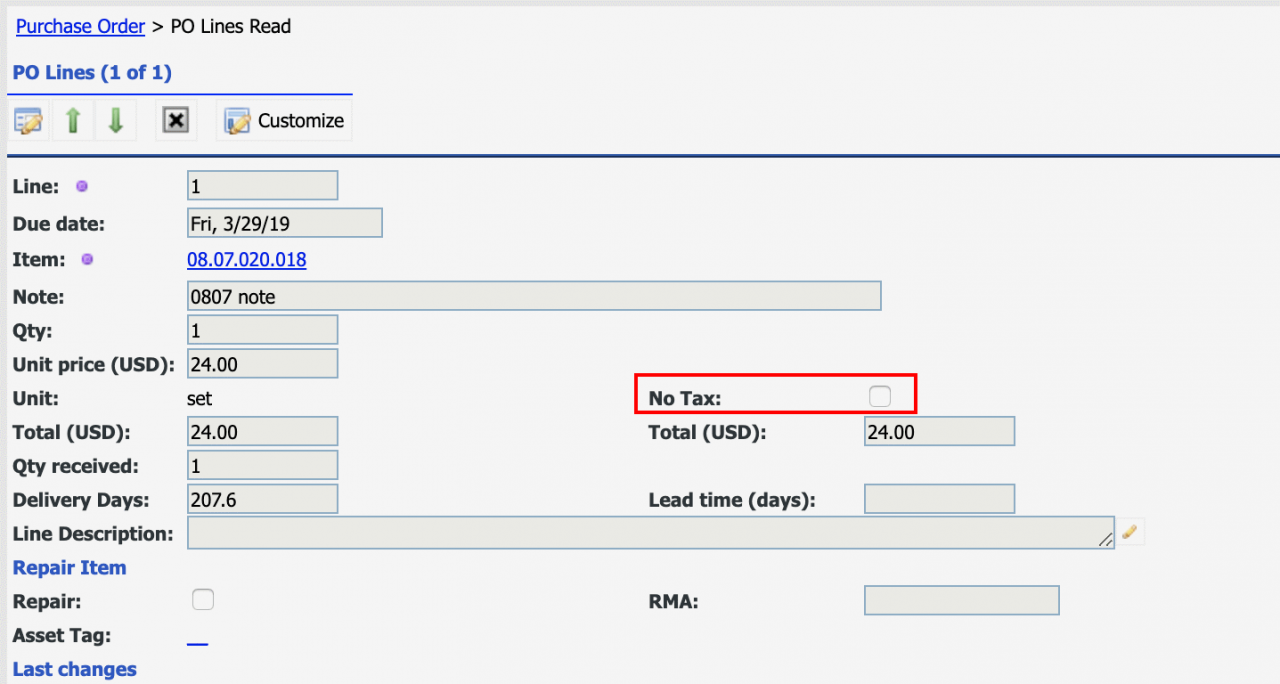Viewport: 1280px width, 684px height.
Task: Enable the No Tax checkbox
Action: [879, 397]
